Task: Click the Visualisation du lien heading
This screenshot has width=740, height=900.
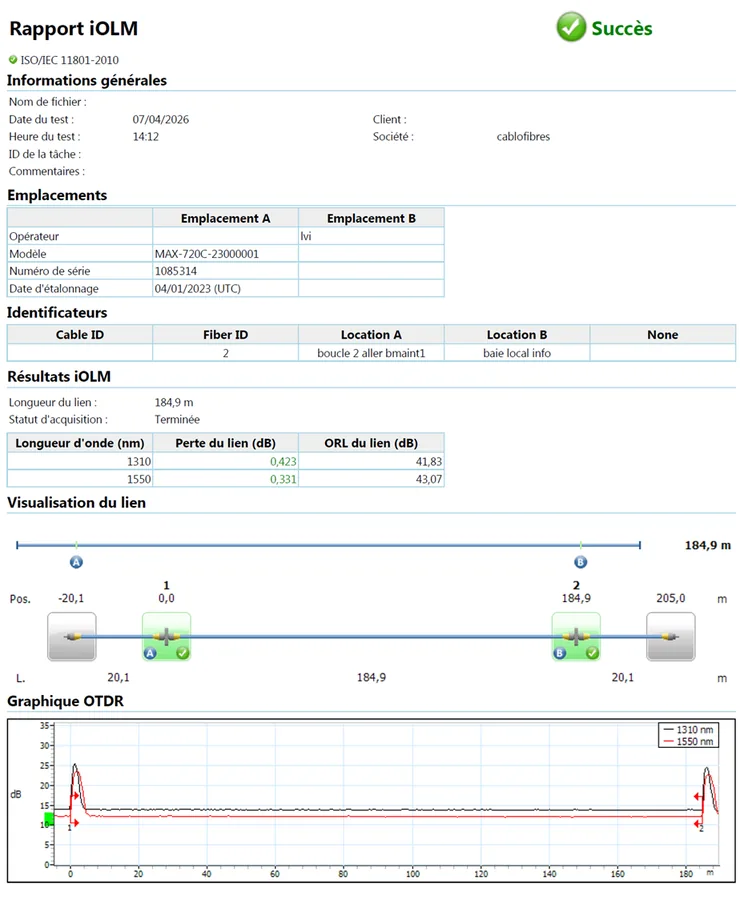Action: pyautogui.click(x=76, y=503)
